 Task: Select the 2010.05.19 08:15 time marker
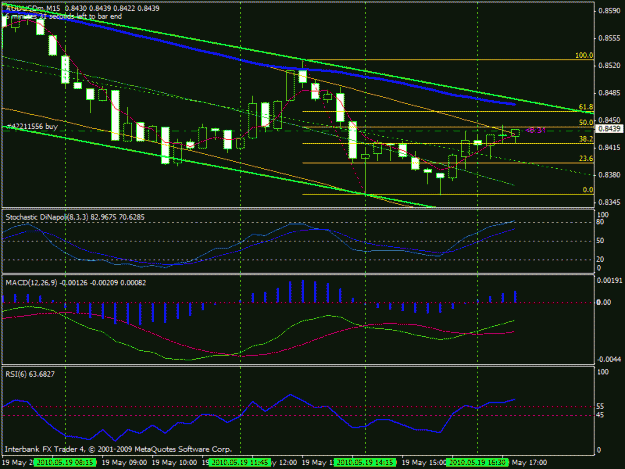65,462
